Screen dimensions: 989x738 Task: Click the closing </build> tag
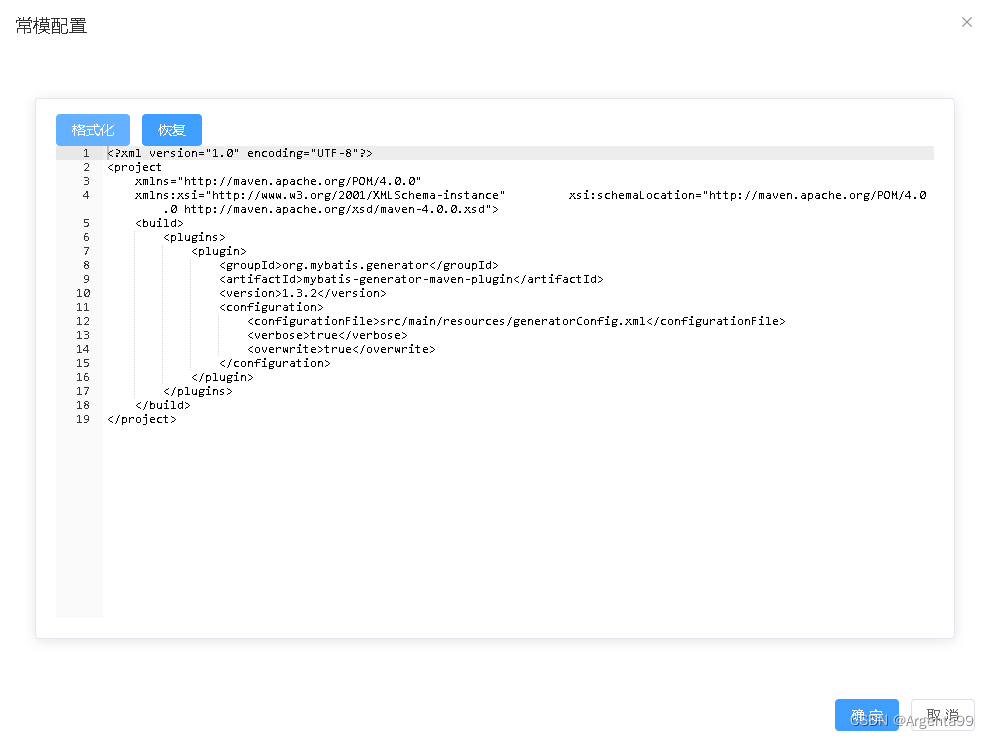tap(163, 405)
